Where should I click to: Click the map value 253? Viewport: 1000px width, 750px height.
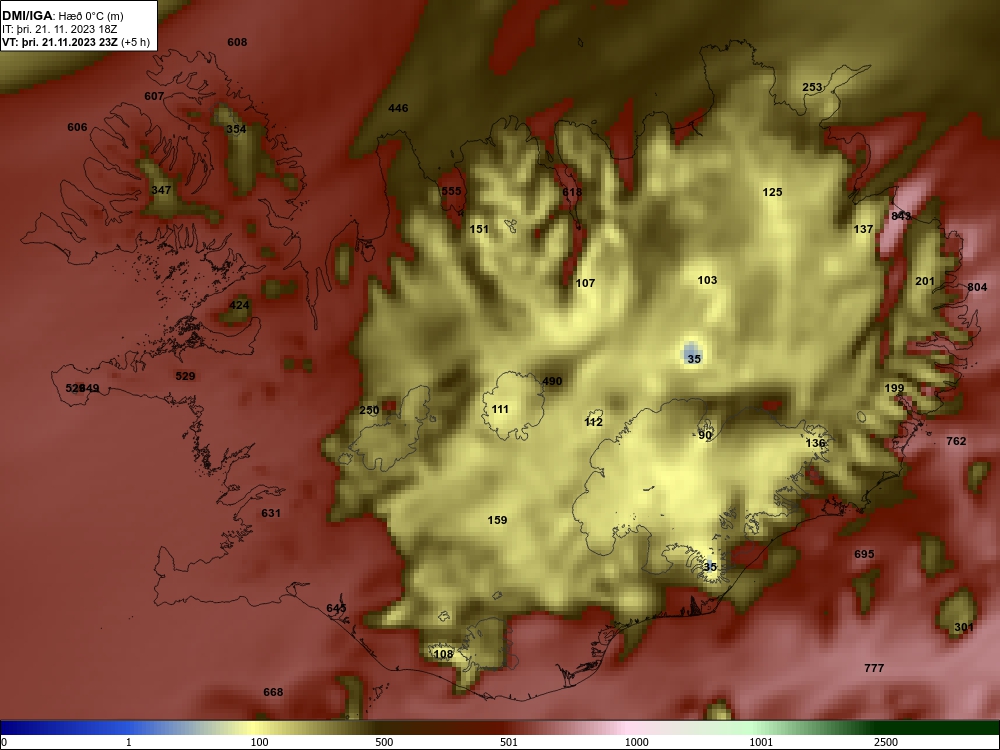812,87
